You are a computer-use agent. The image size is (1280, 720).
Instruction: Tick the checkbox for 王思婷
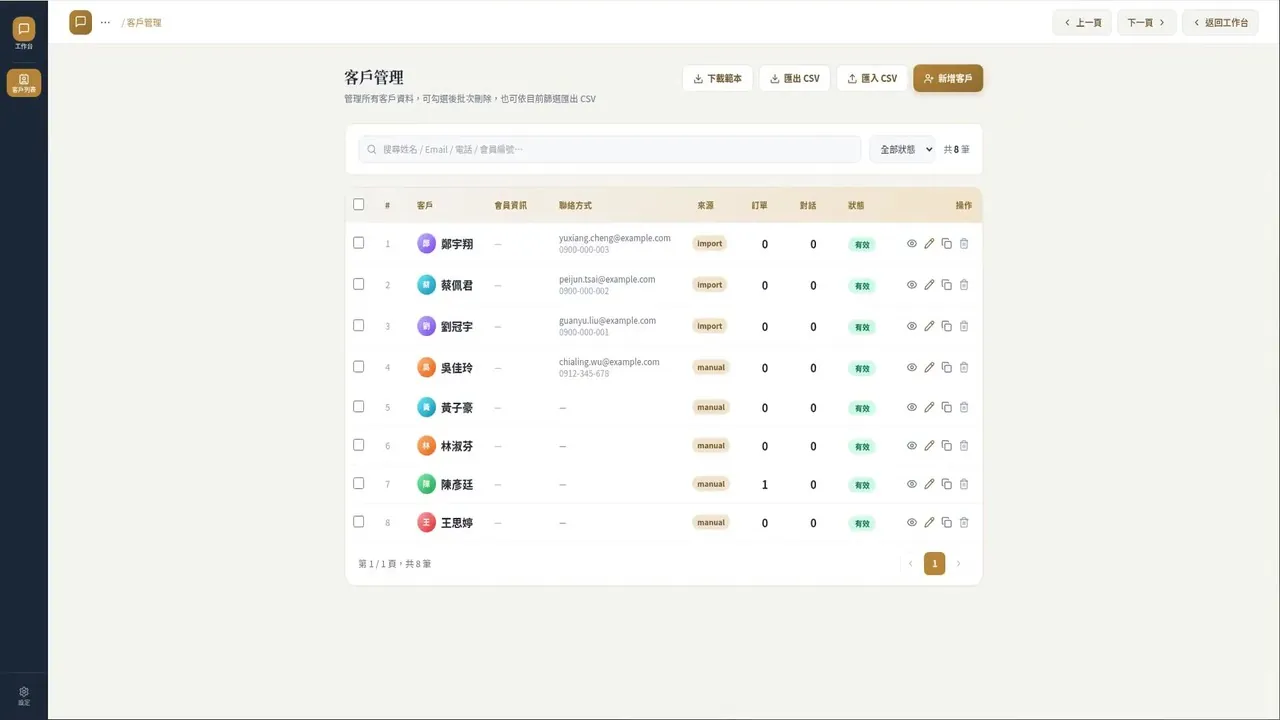pyautogui.click(x=359, y=522)
